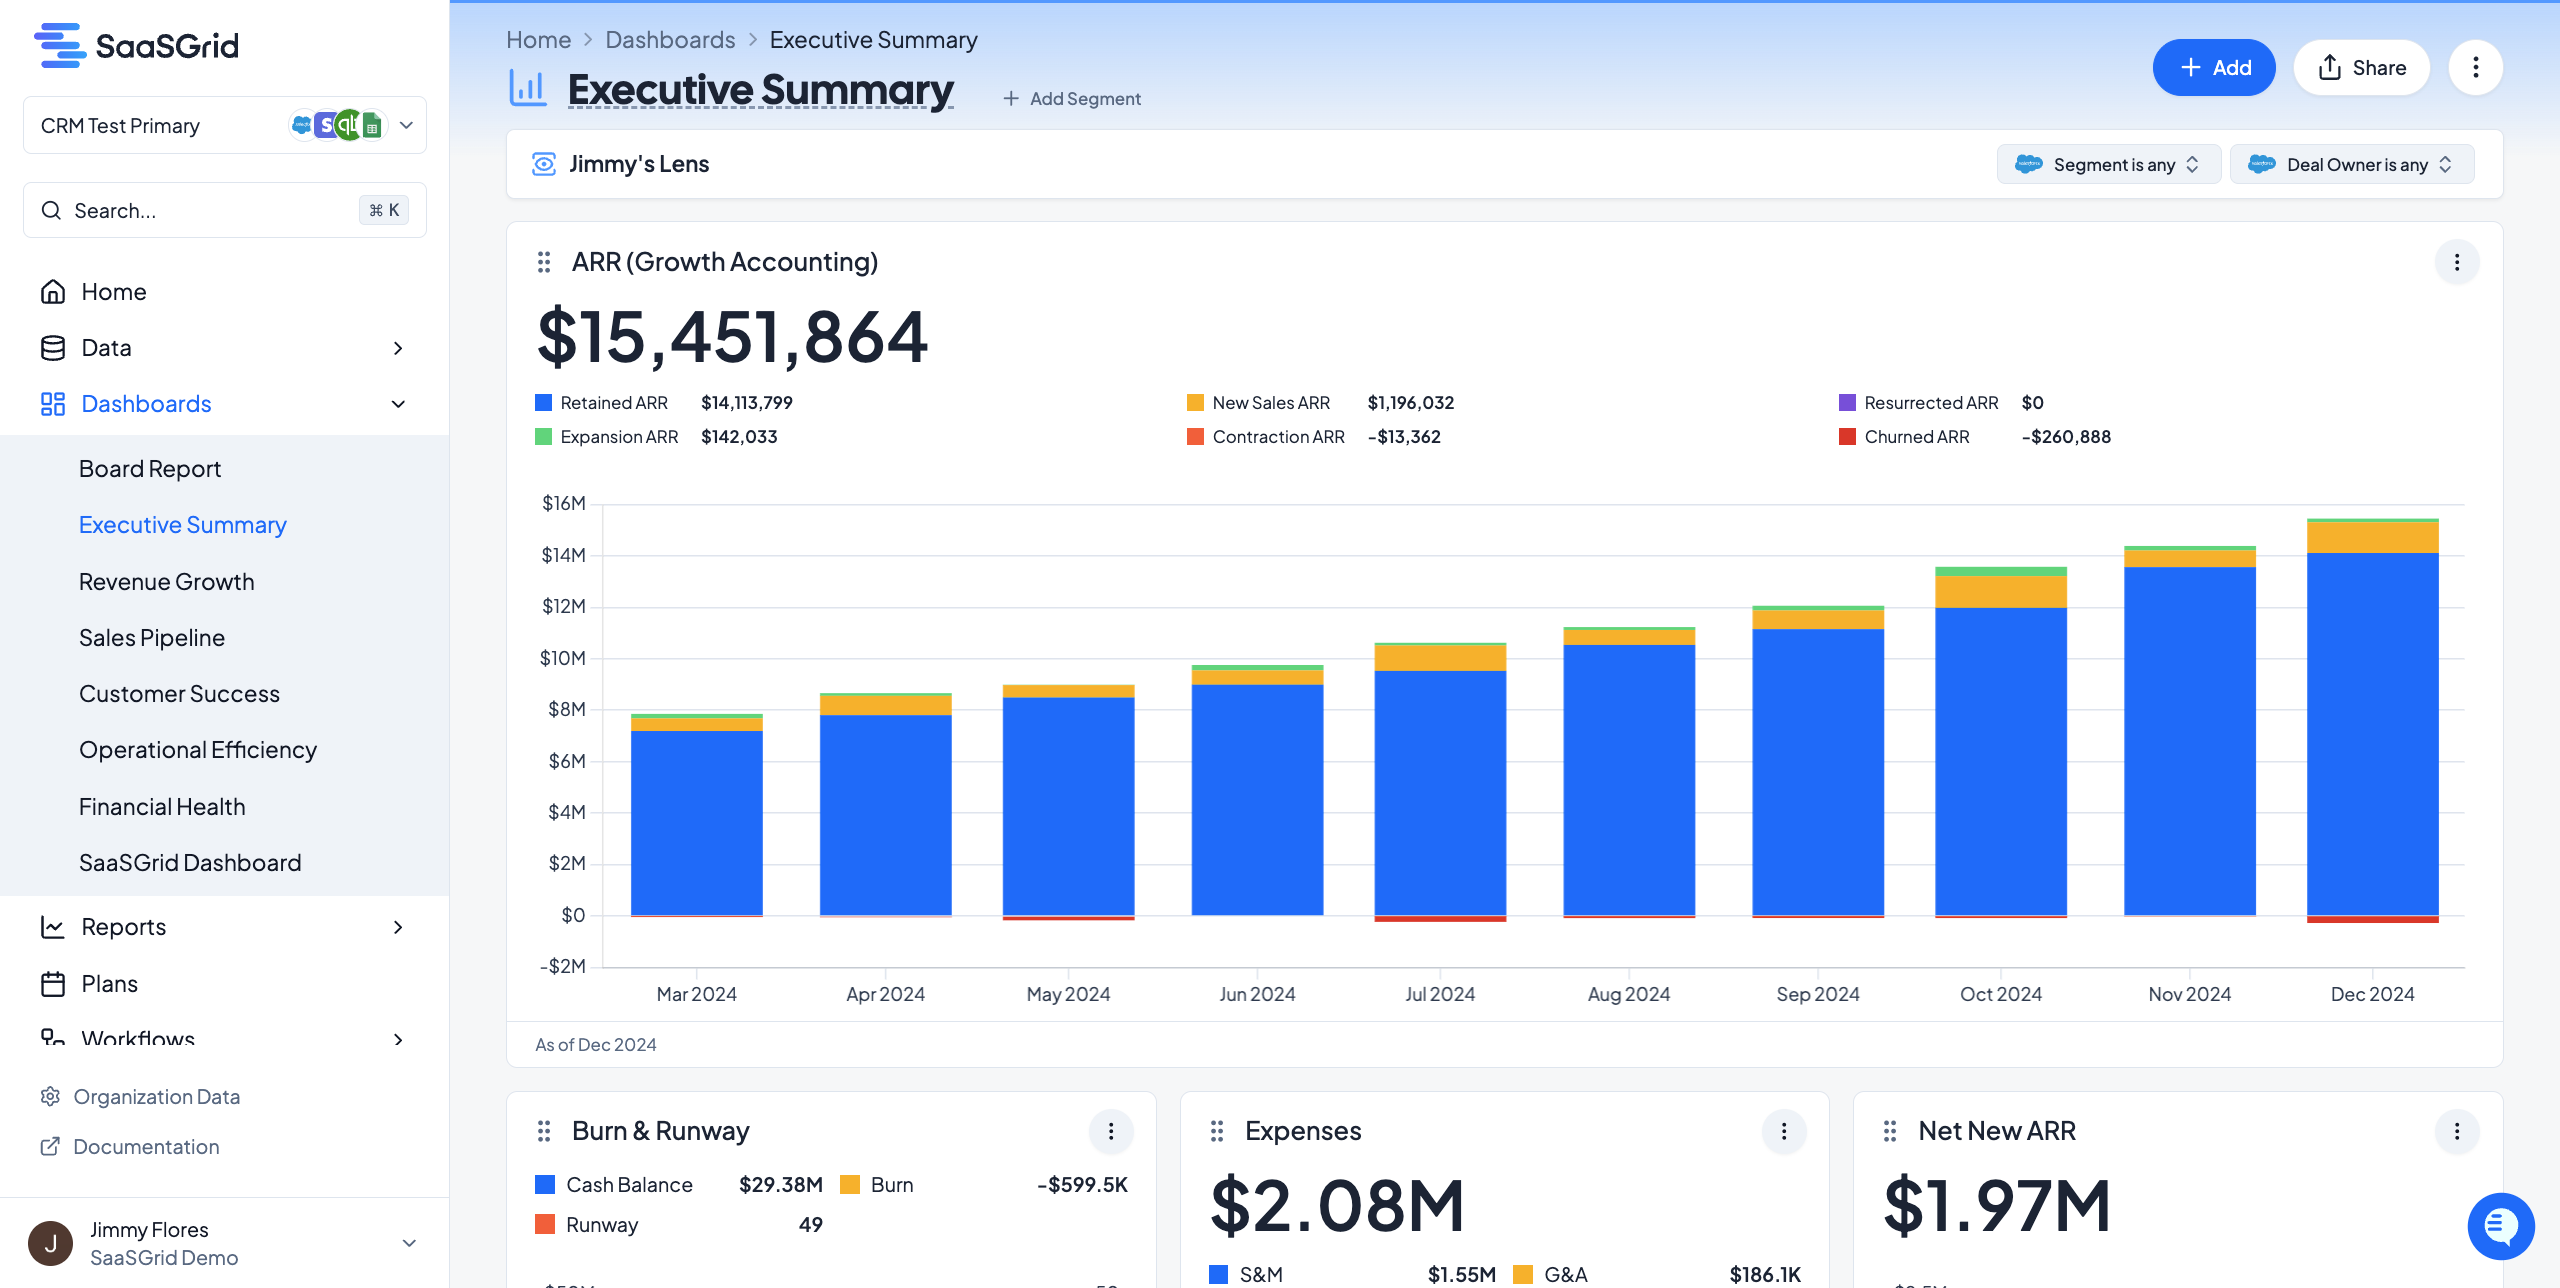Click the SaaSGrid logo icon
This screenshot has height=1288, width=2560.
click(x=60, y=45)
